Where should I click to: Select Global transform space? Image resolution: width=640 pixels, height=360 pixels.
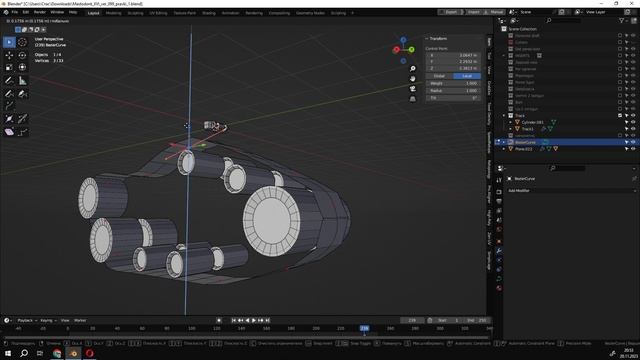coord(439,76)
